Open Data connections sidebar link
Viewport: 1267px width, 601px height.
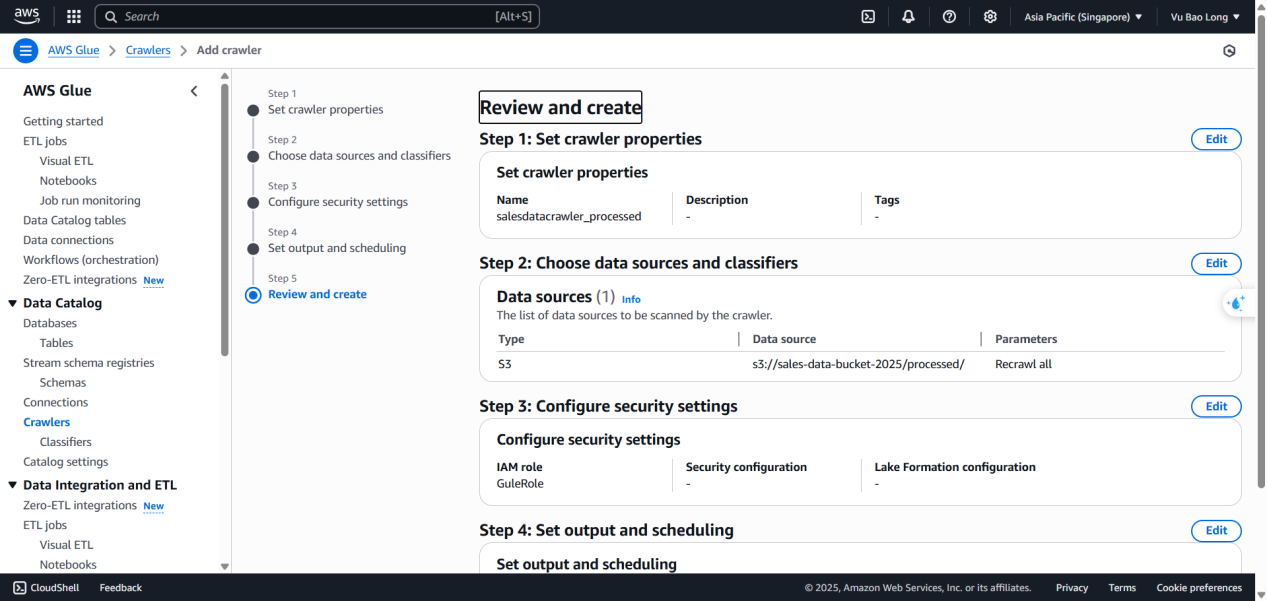pos(69,240)
